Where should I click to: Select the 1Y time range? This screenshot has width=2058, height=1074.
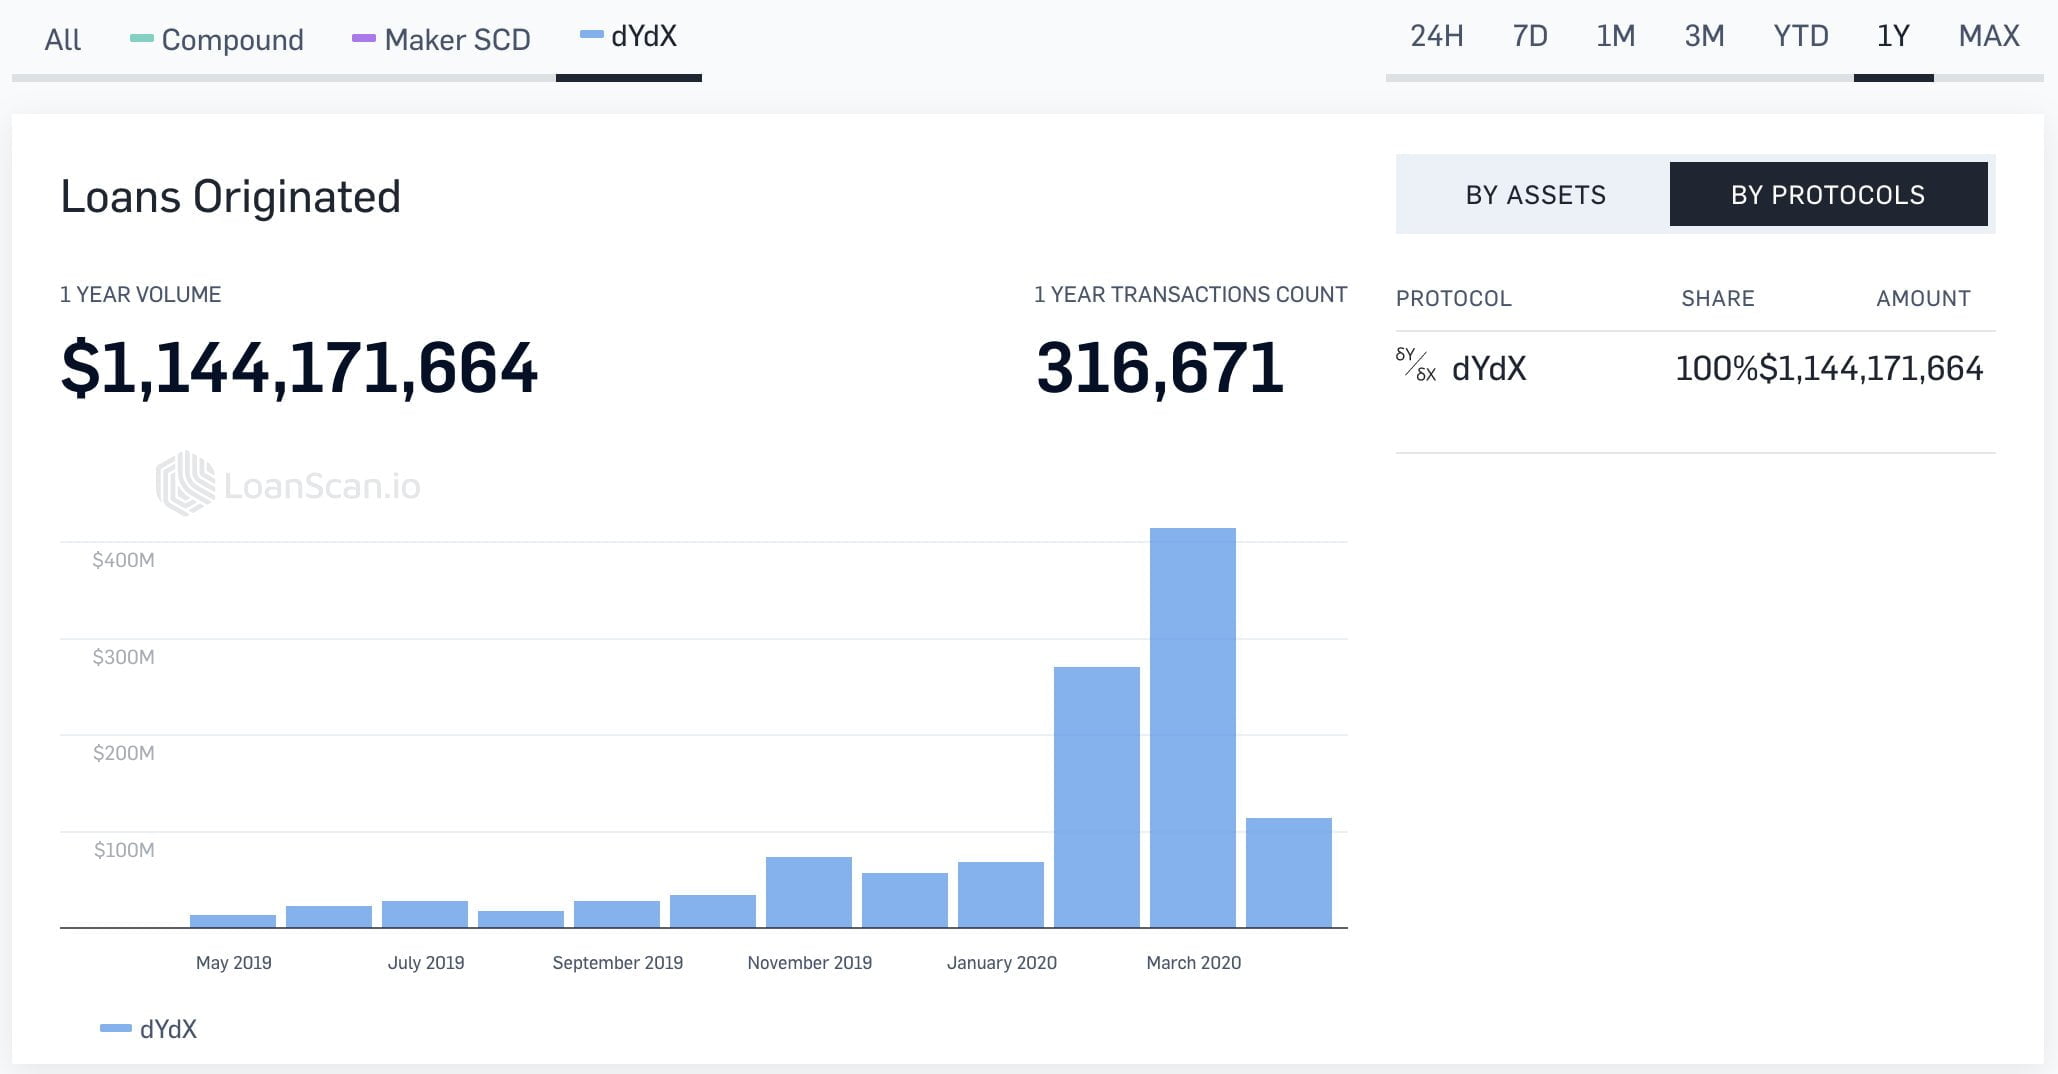click(1893, 37)
